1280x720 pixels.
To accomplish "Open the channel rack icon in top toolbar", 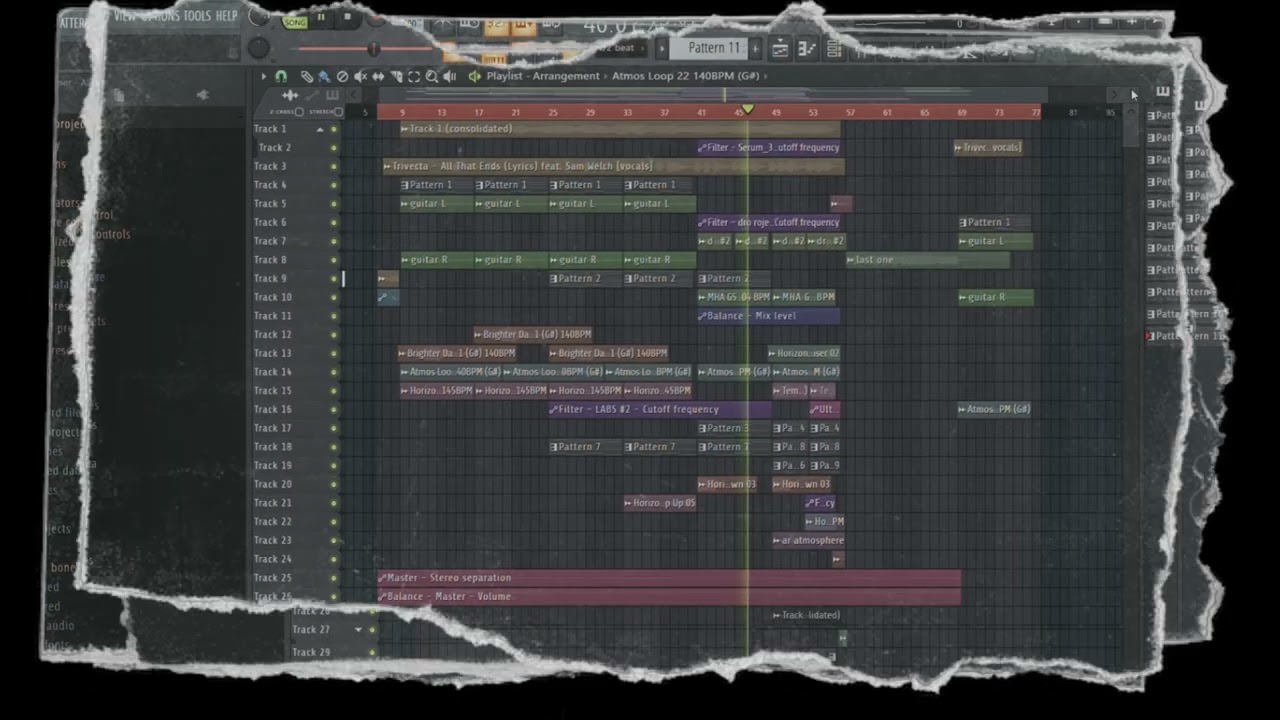I will pyautogui.click(x=832, y=48).
